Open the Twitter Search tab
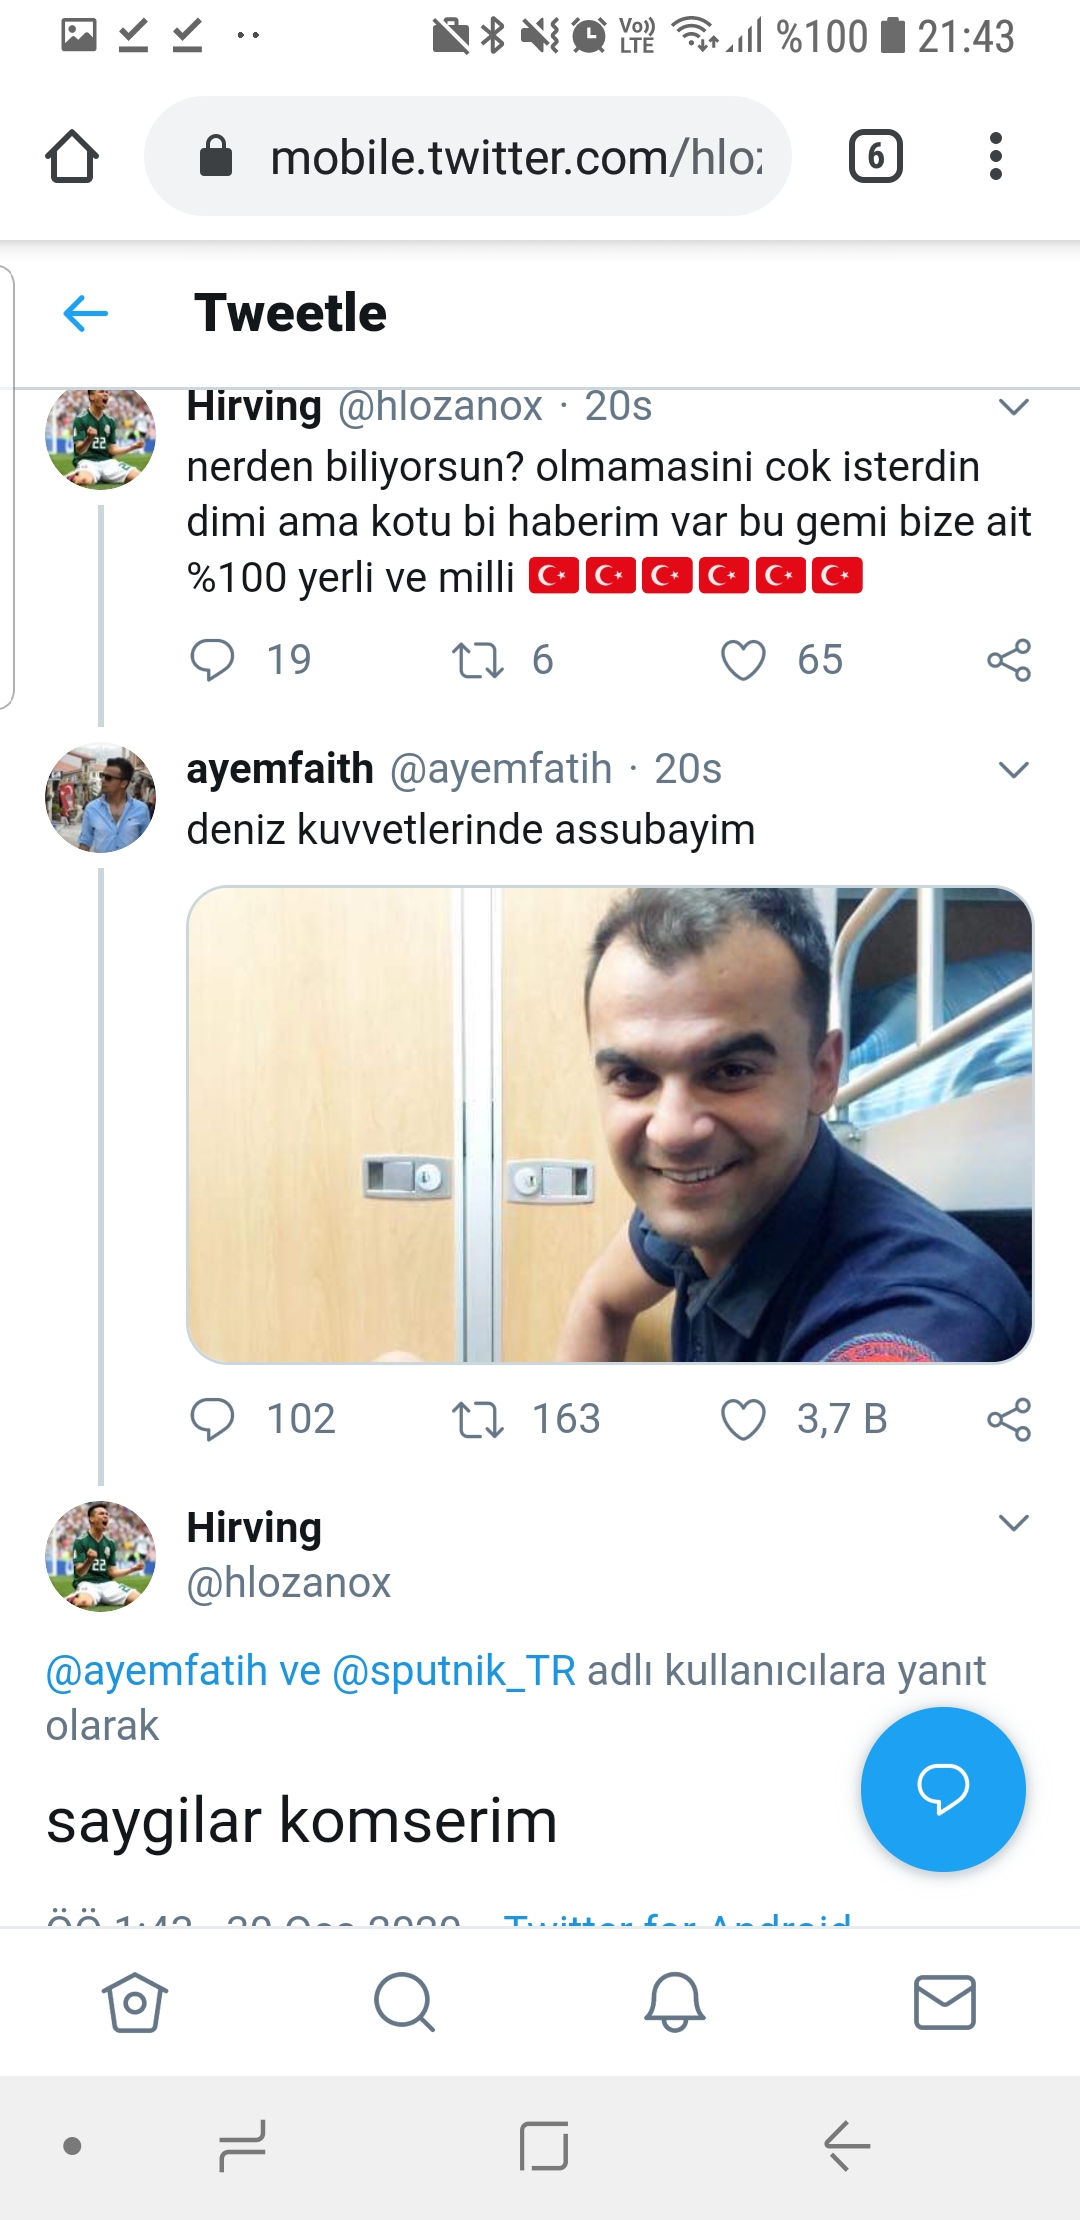The image size is (1080, 2220). click(x=404, y=2002)
